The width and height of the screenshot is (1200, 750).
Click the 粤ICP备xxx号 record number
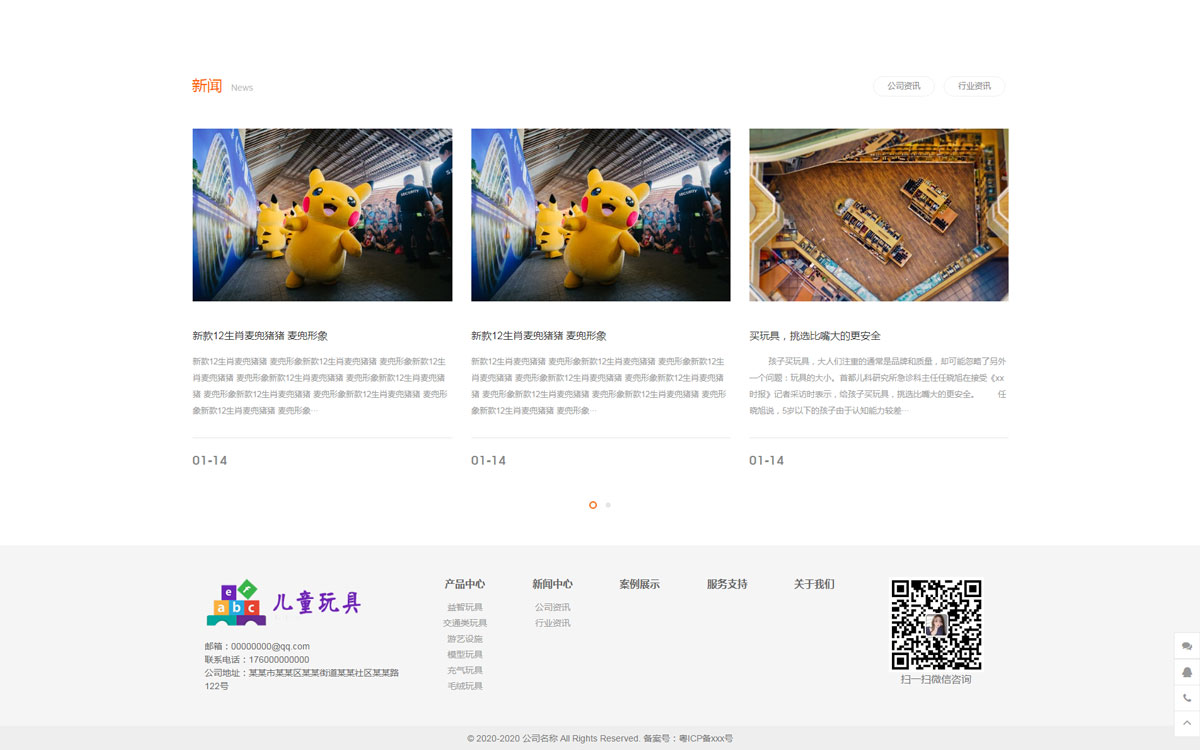[706, 738]
